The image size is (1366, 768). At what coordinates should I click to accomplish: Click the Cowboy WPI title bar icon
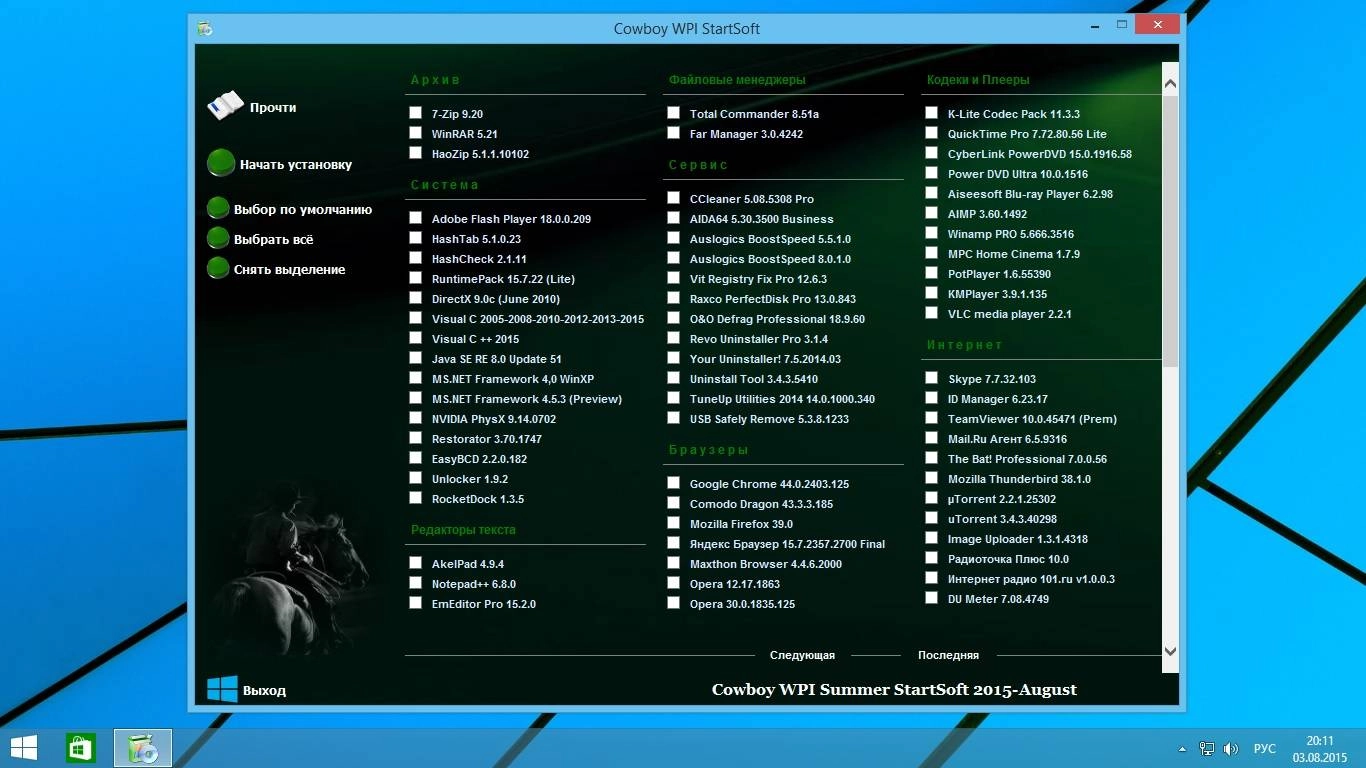(204, 28)
